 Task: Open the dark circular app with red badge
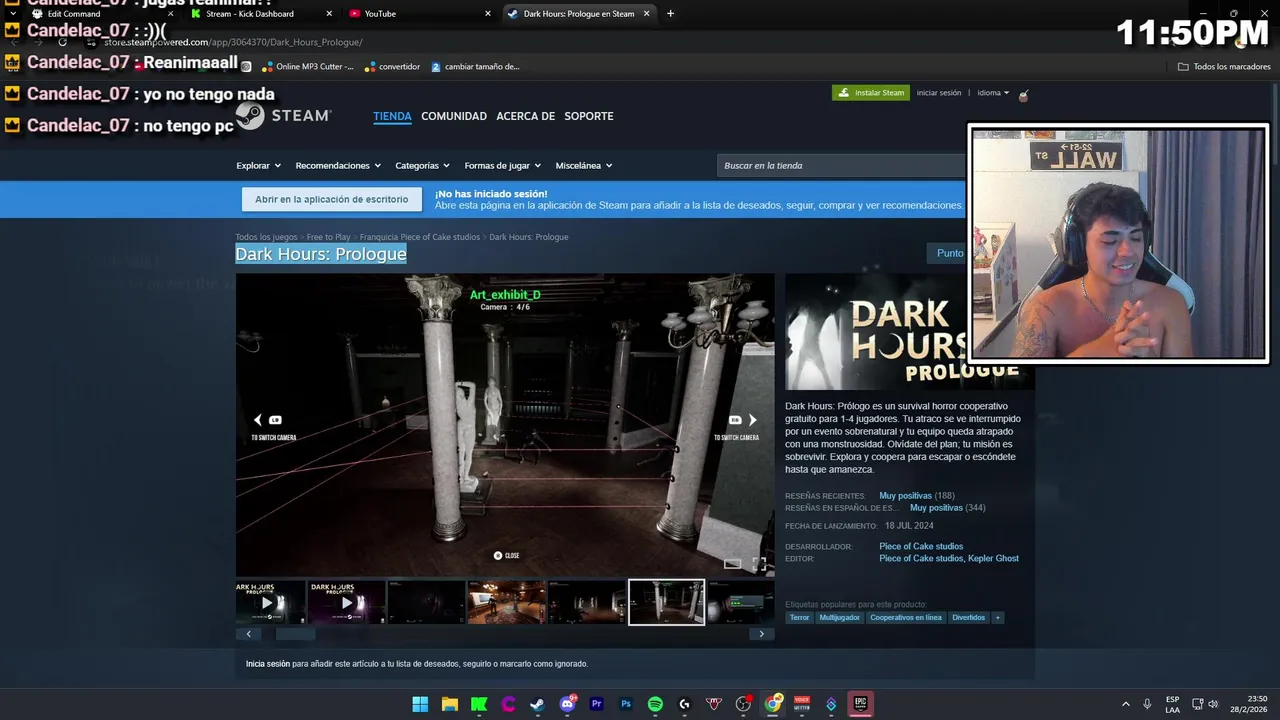(x=743, y=704)
